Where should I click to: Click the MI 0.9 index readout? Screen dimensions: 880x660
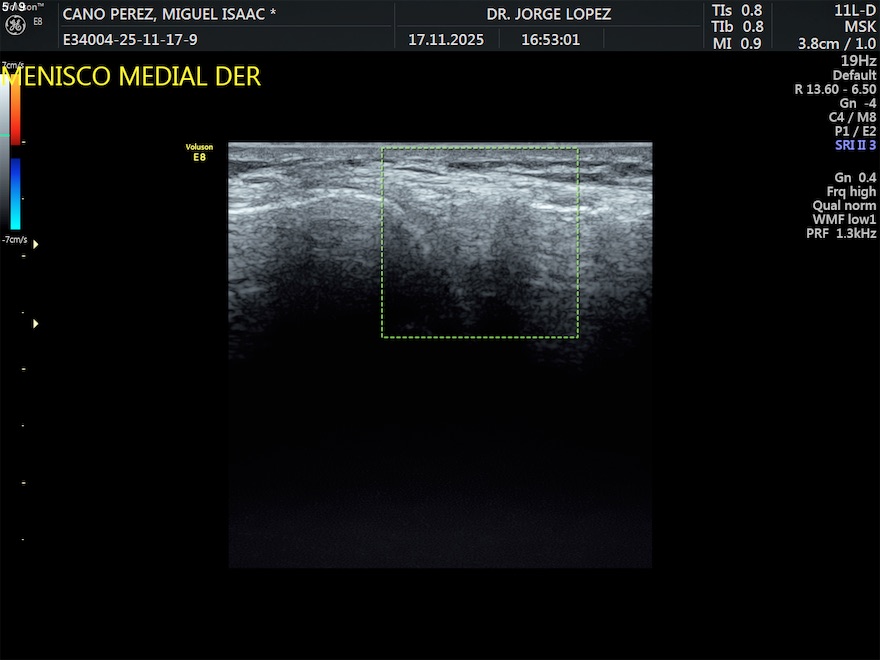click(737, 43)
